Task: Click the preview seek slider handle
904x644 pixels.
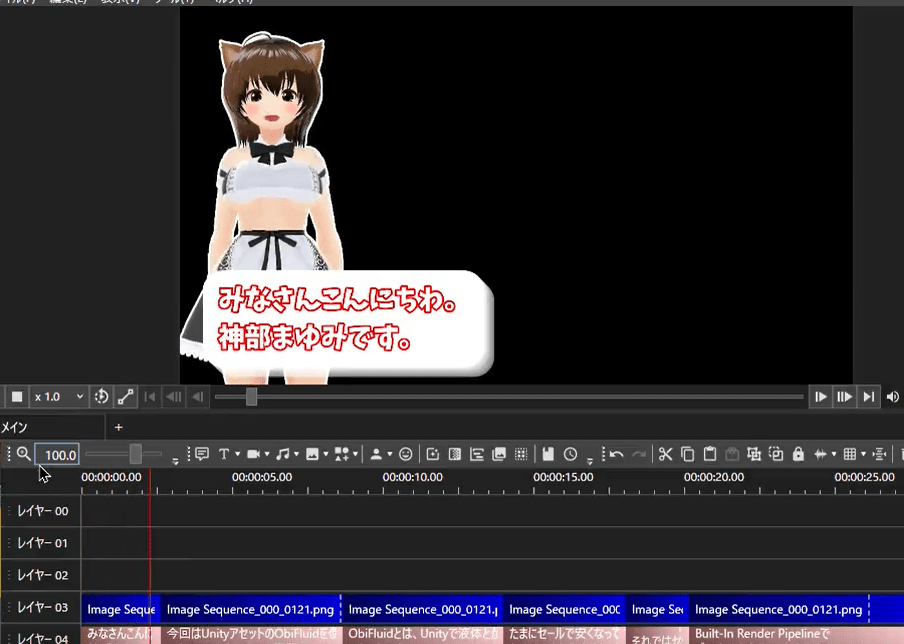Action: coord(251,397)
